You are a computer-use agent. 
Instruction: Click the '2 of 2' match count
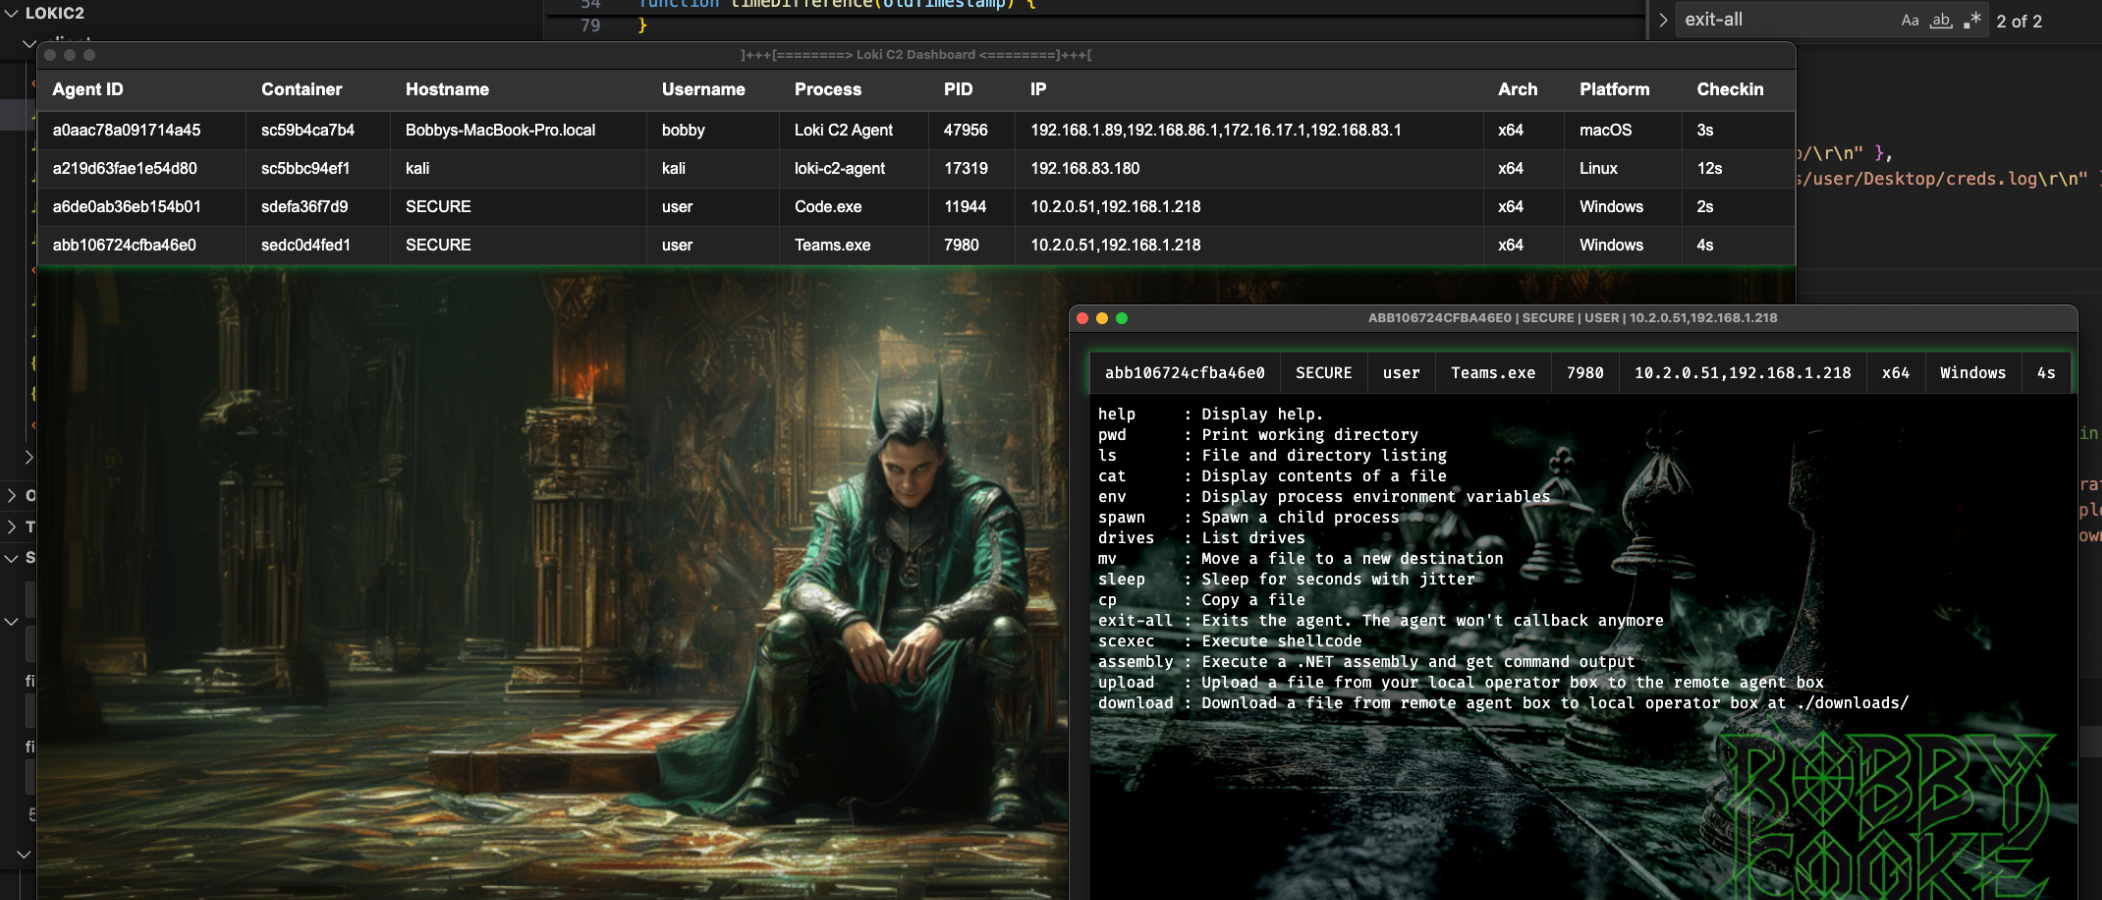coord(2019,21)
